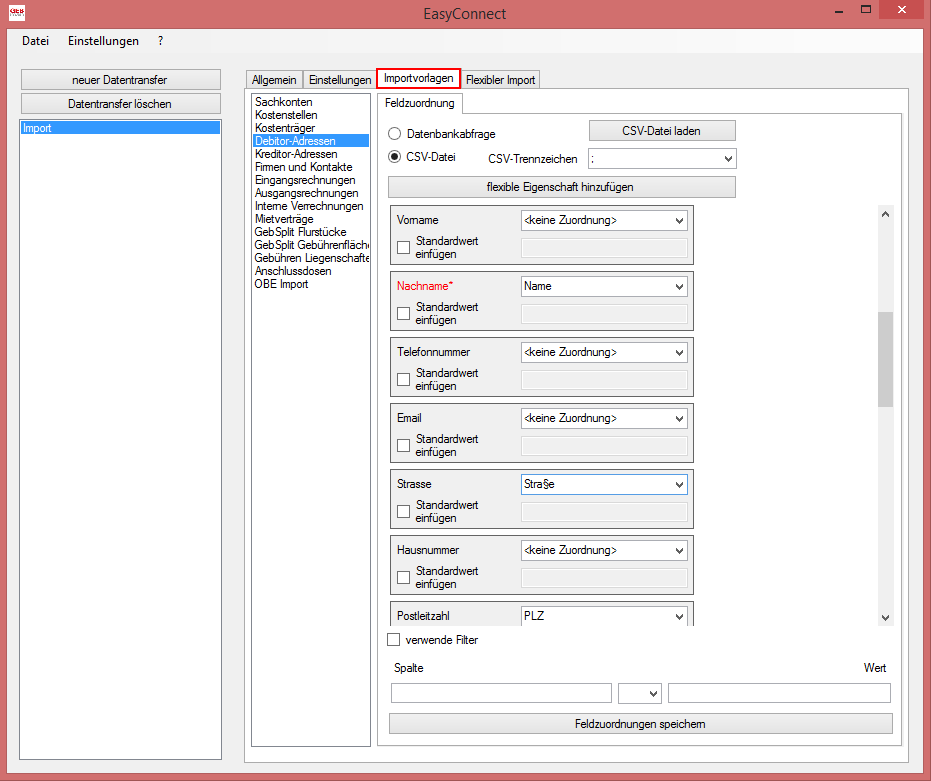The image size is (931, 781).
Task: Open the filter operator dropdown beside Spalte
Action: point(639,692)
